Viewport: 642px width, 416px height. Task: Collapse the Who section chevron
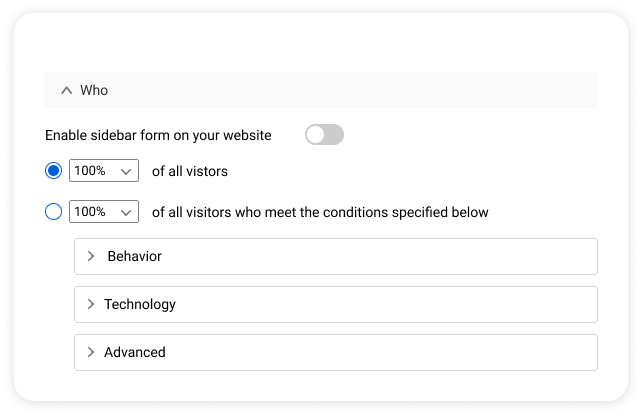[x=67, y=90]
